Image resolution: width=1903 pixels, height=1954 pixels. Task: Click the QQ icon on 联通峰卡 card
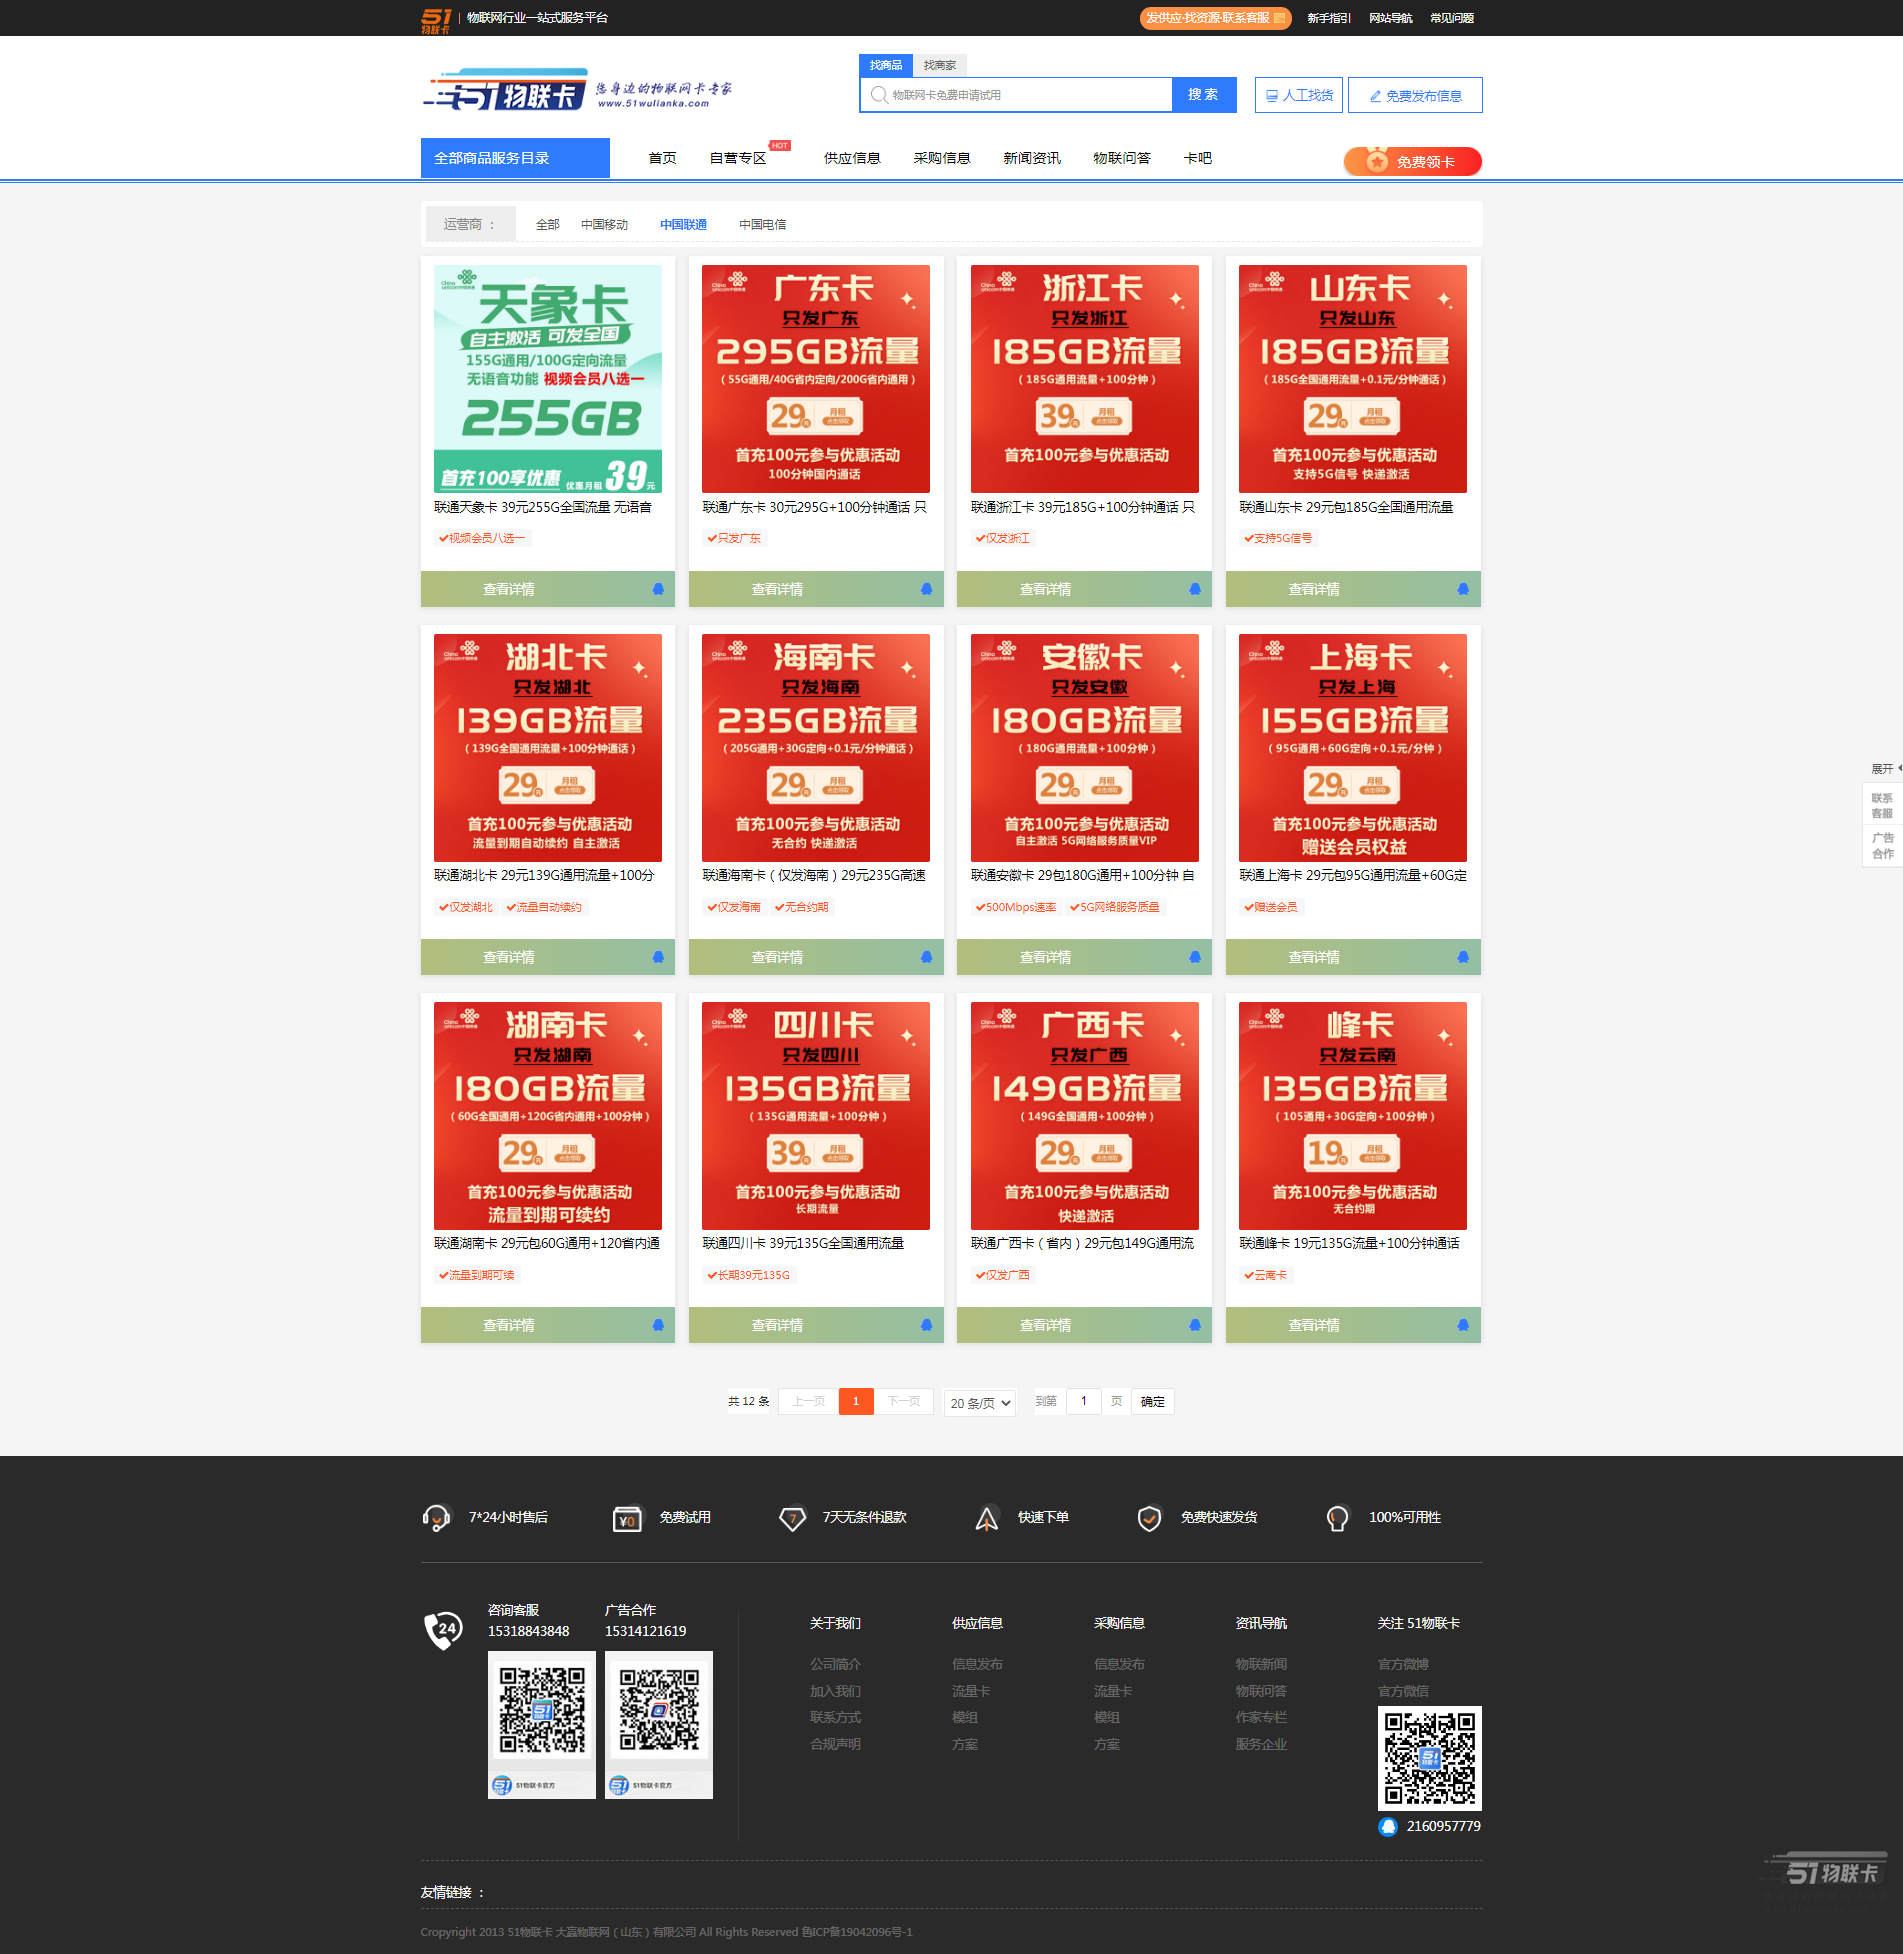(x=1463, y=1325)
